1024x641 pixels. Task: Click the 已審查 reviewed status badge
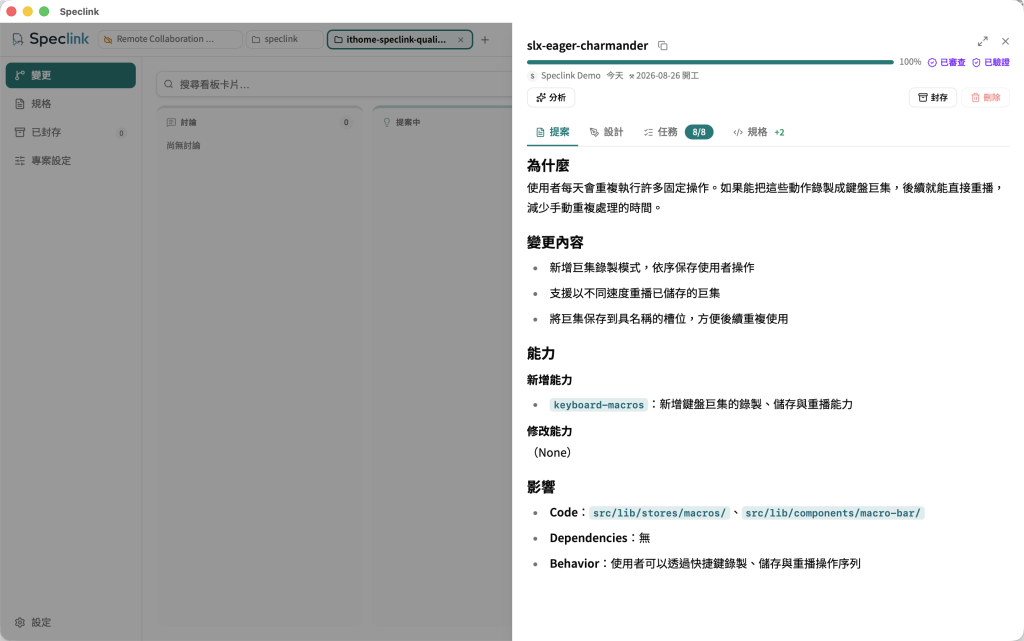(x=946, y=62)
